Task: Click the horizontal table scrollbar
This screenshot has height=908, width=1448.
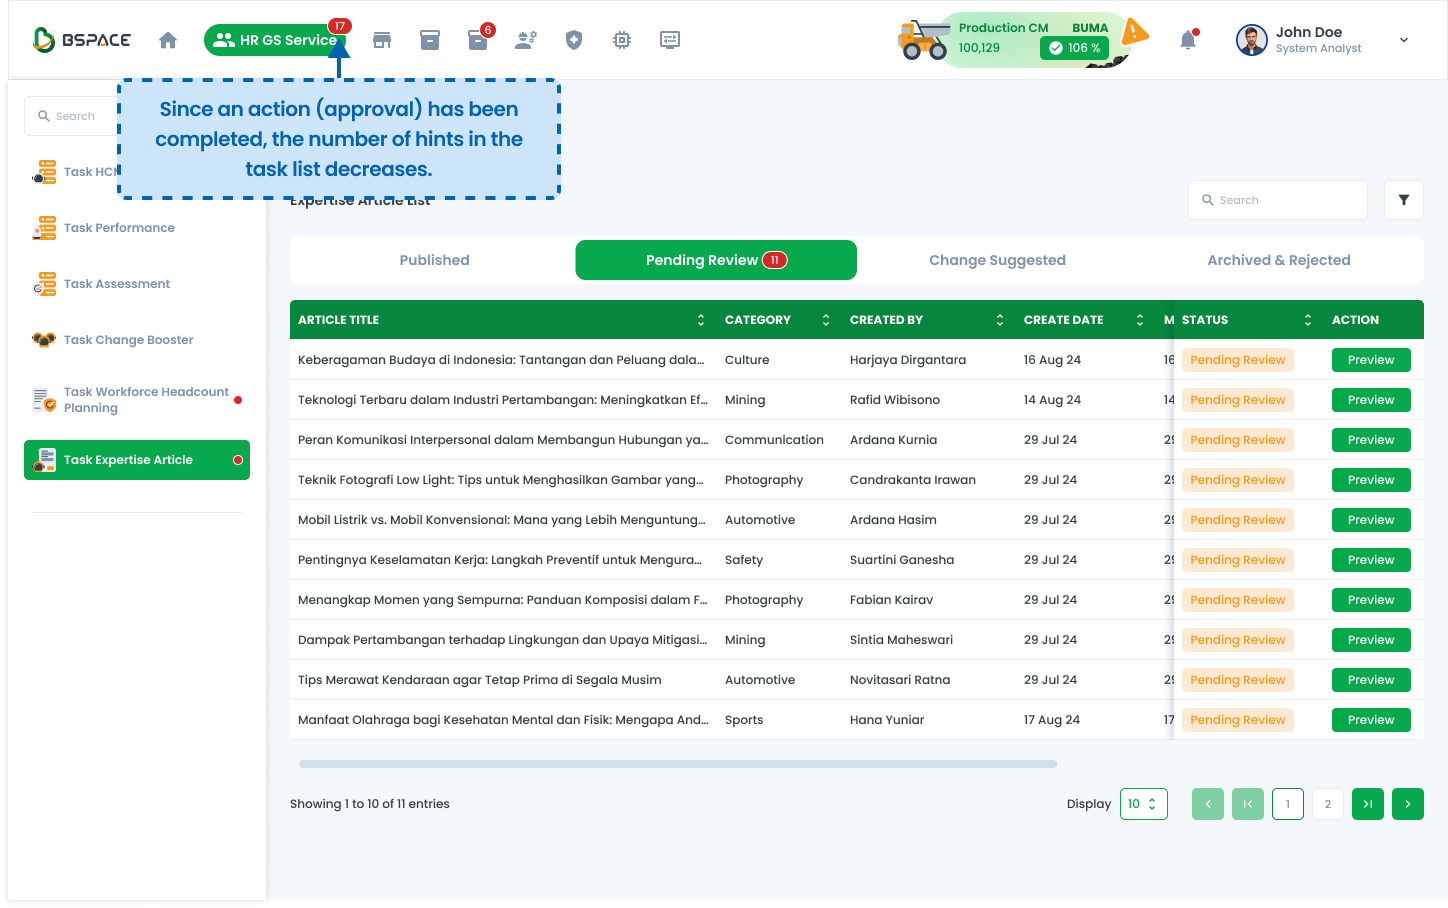Action: [677, 764]
